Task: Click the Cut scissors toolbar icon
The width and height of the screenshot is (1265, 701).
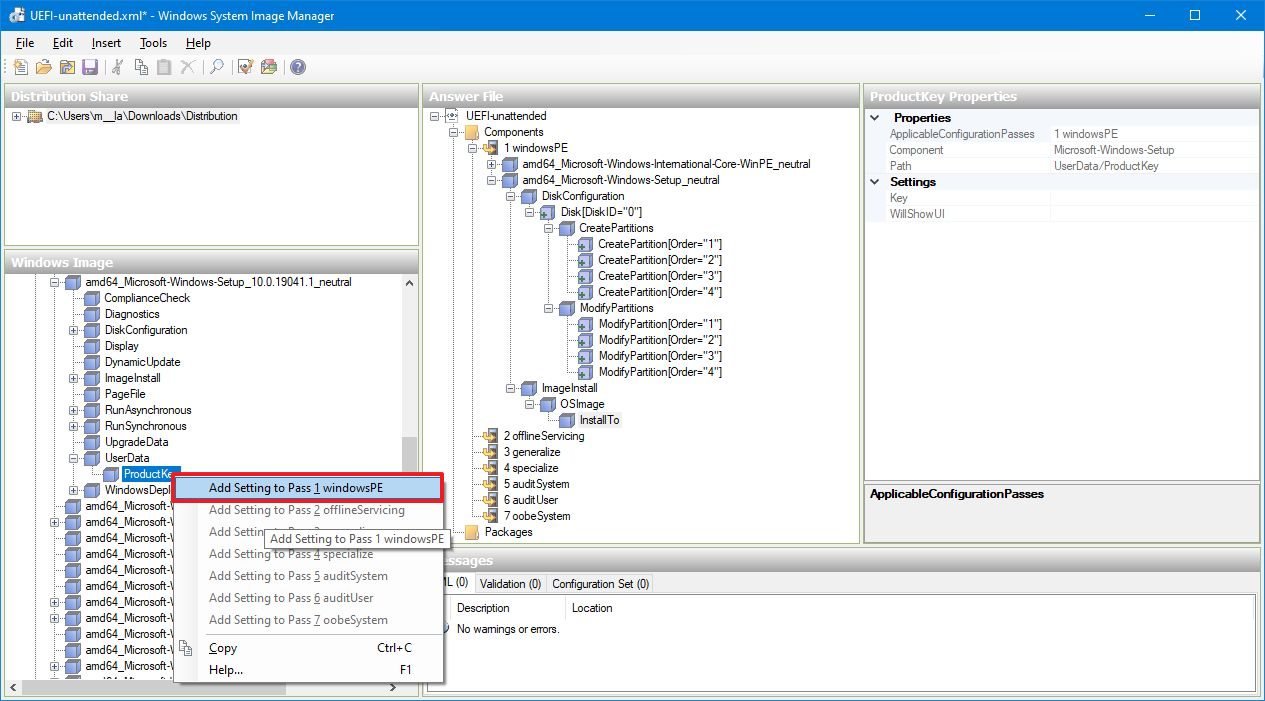Action: pos(118,67)
